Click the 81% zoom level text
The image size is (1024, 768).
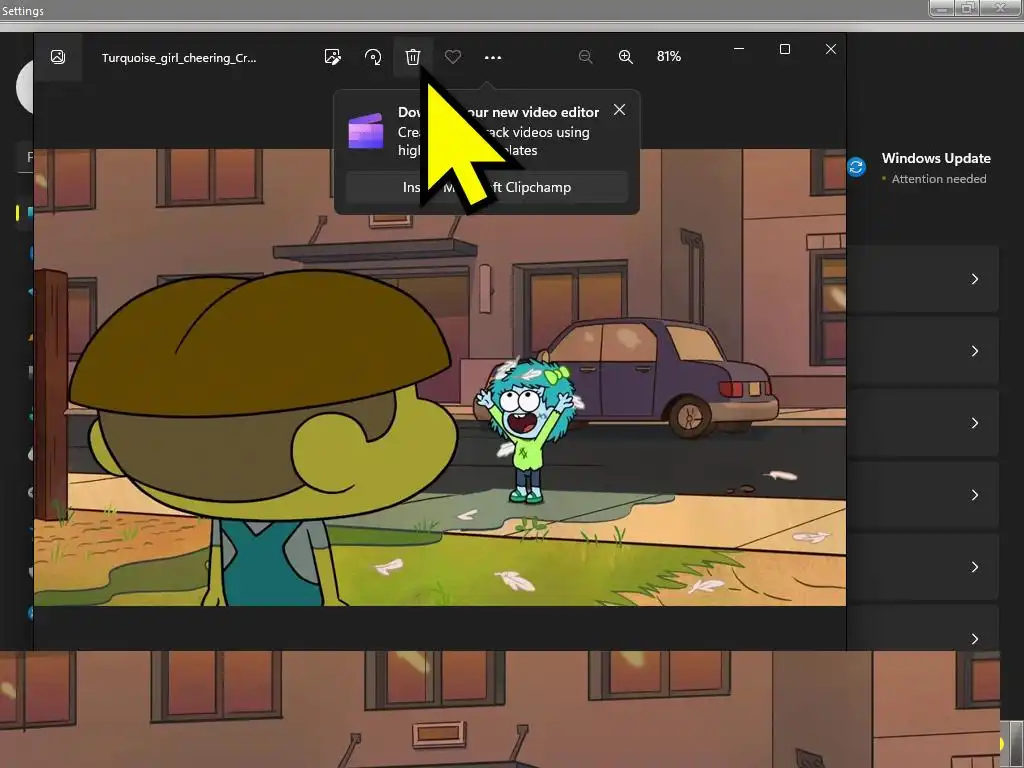pos(669,57)
